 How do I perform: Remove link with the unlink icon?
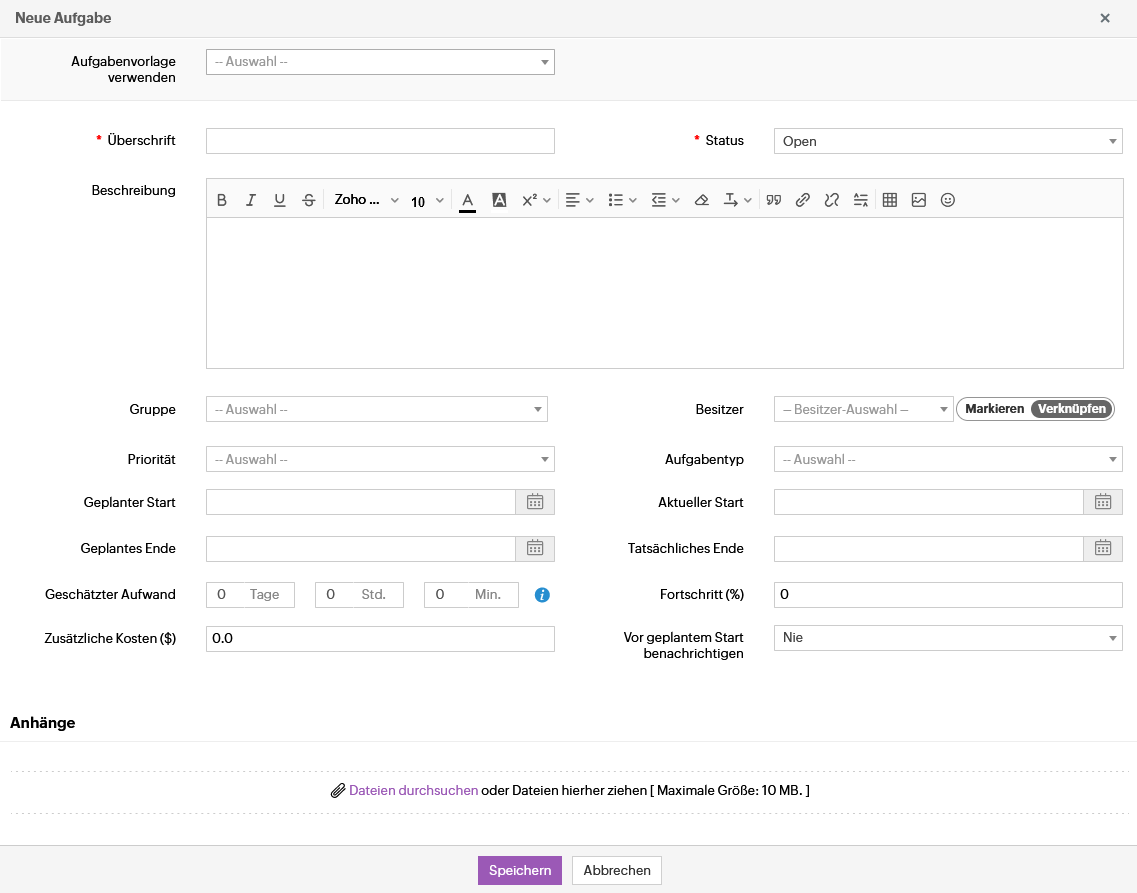[832, 200]
